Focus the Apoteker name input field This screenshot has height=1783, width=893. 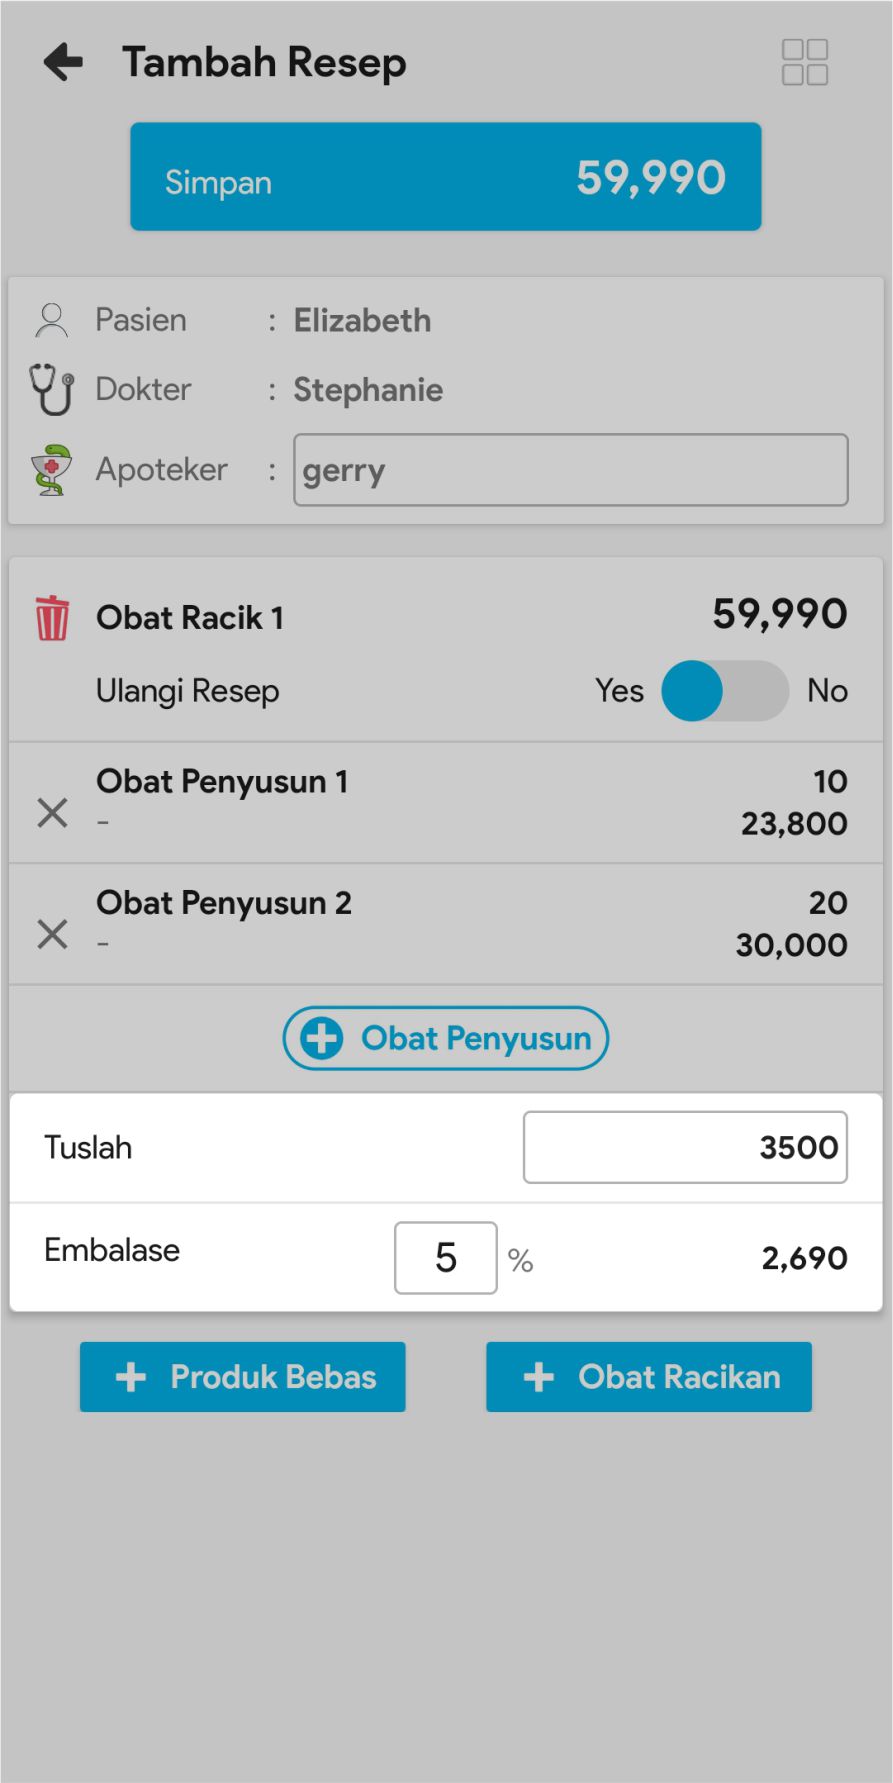point(570,470)
